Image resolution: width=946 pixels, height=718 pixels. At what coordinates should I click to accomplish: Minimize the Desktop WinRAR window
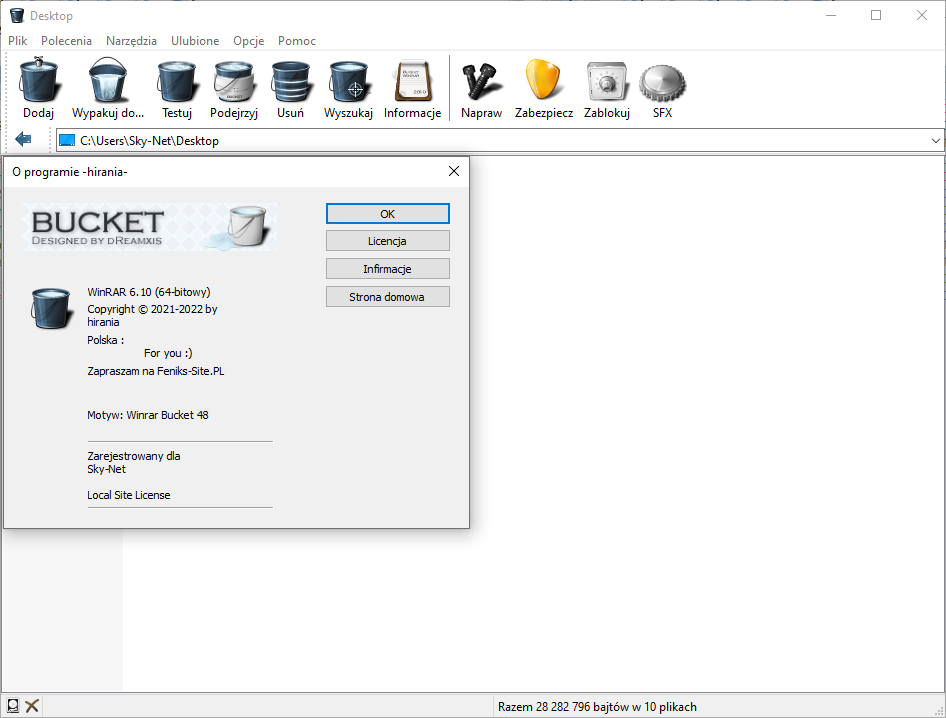pos(831,16)
